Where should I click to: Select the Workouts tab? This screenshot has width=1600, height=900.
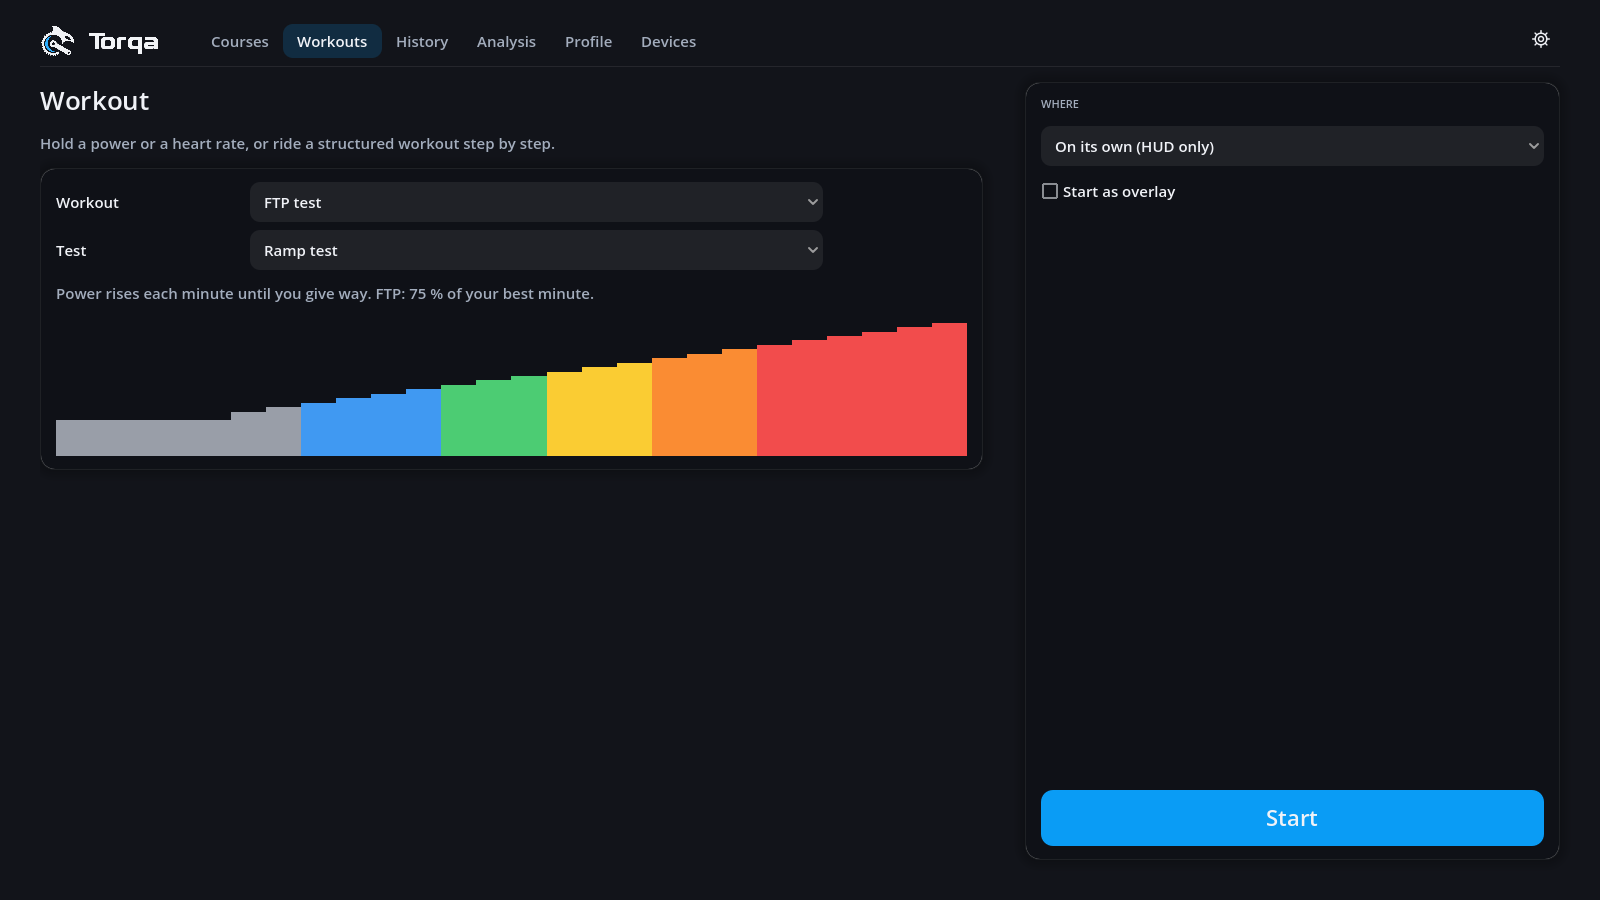click(x=332, y=41)
